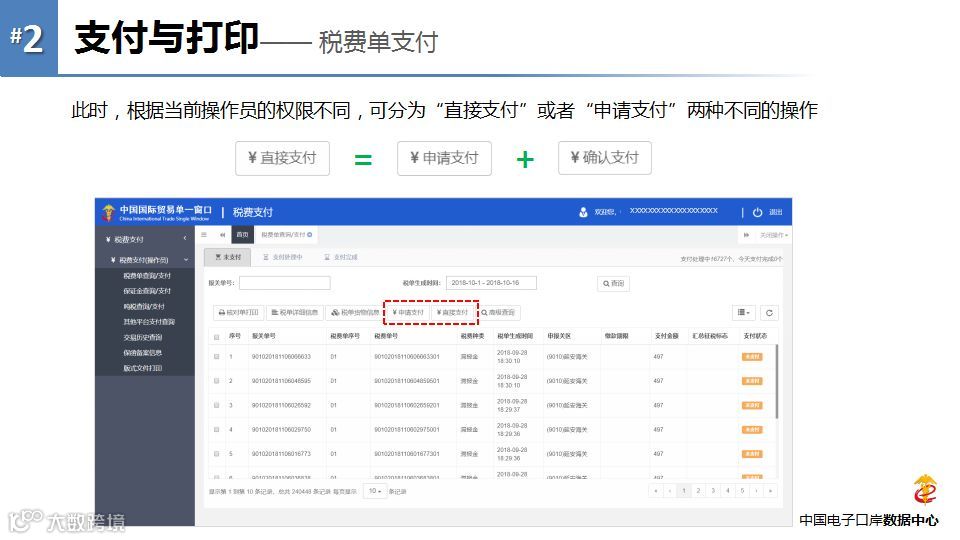Image resolution: width=960 pixels, height=540 pixels.
Task: Check the checkbox for row 3
Action: pyautogui.click(x=216, y=405)
